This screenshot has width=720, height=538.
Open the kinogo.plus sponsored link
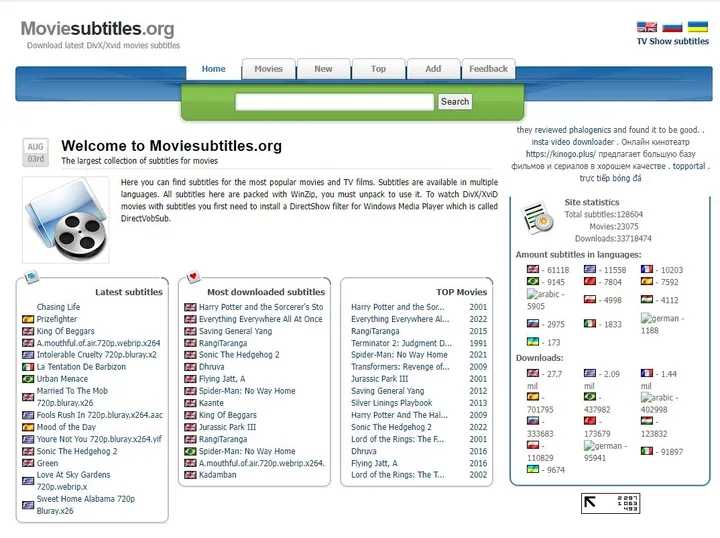click(561, 154)
